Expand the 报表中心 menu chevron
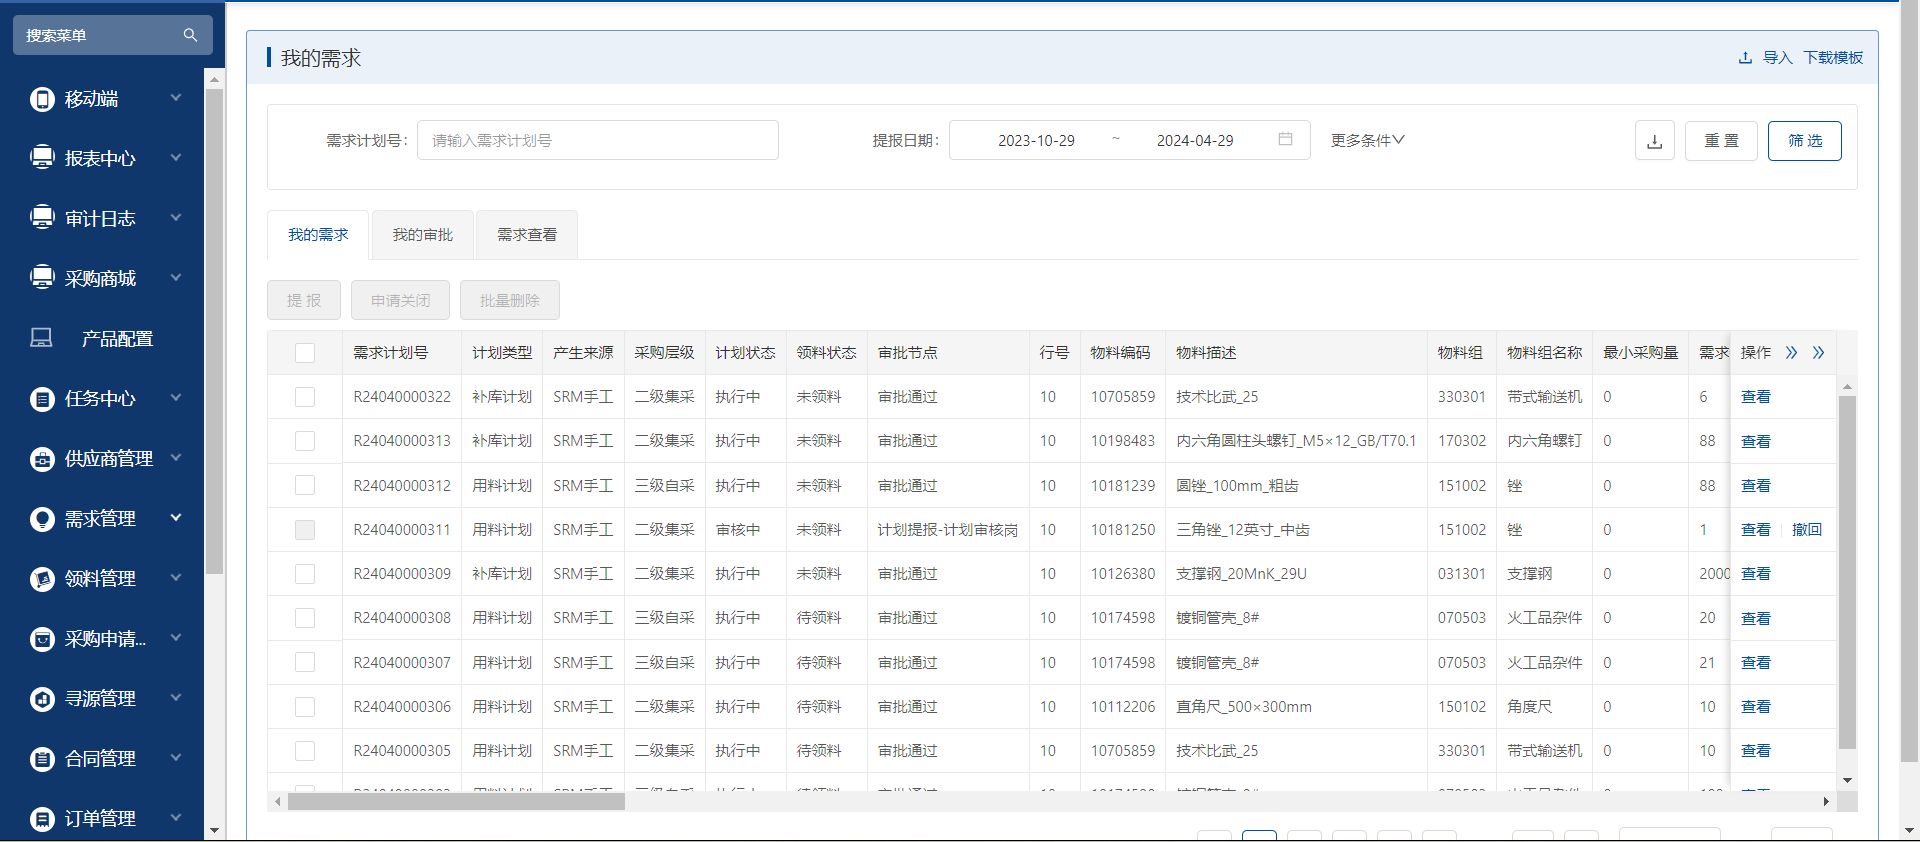This screenshot has width=1920, height=842. [x=176, y=158]
